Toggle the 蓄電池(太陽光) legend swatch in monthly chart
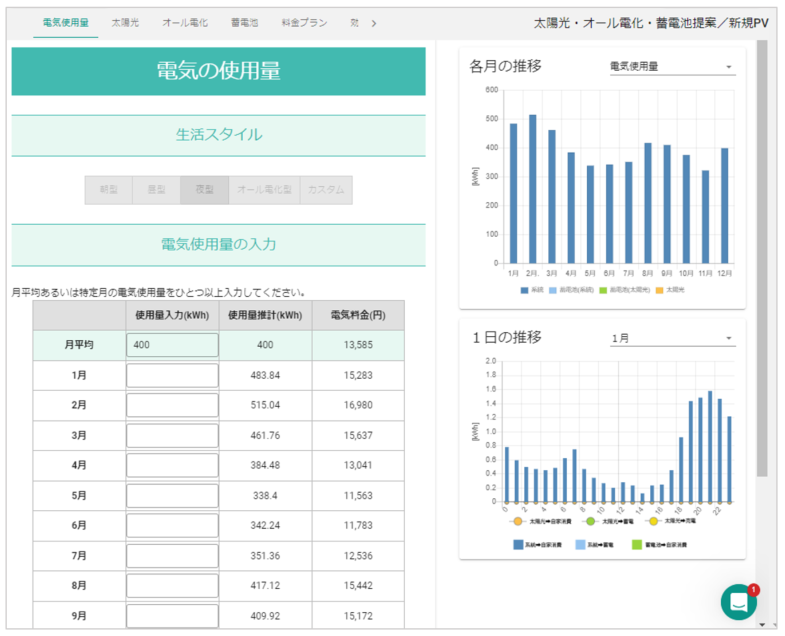785x636 pixels. (603, 290)
